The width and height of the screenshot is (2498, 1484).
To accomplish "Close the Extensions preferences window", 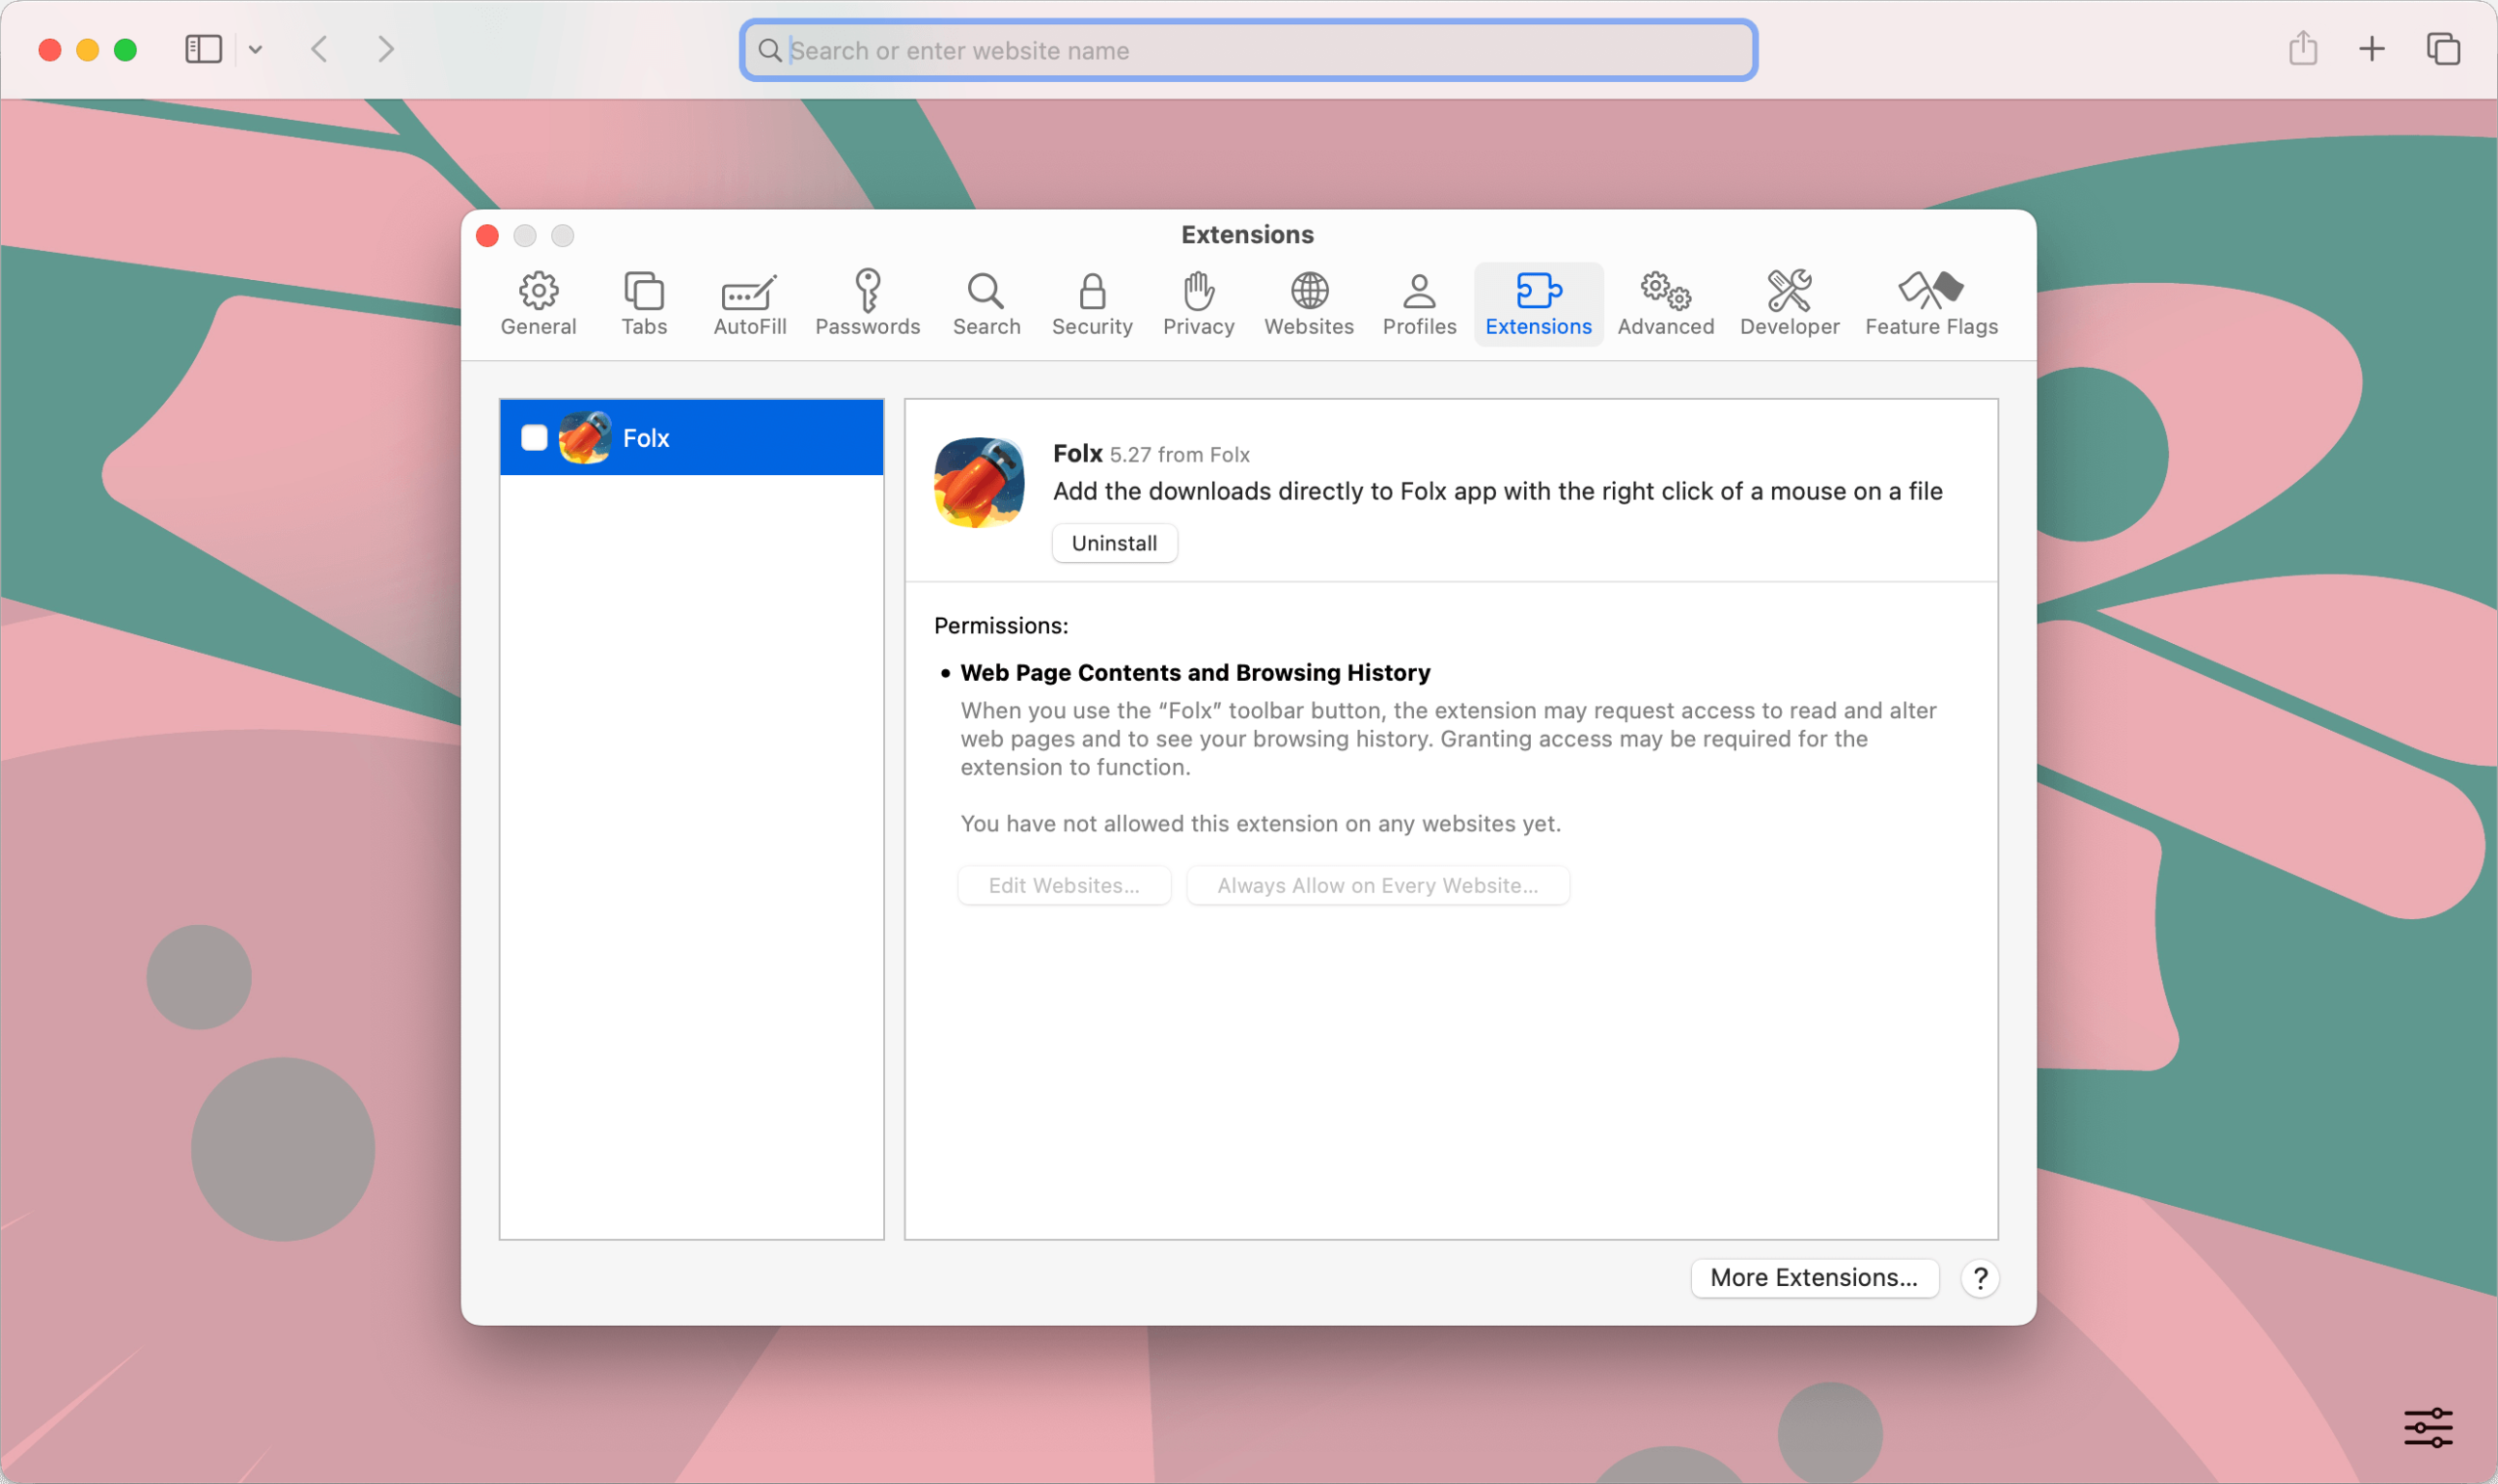I will point(488,235).
